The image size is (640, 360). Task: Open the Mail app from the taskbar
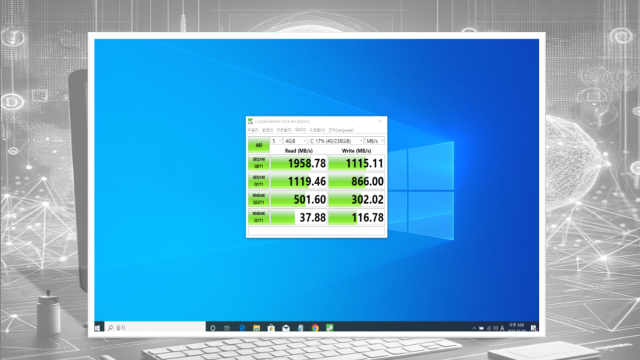pyautogui.click(x=286, y=328)
